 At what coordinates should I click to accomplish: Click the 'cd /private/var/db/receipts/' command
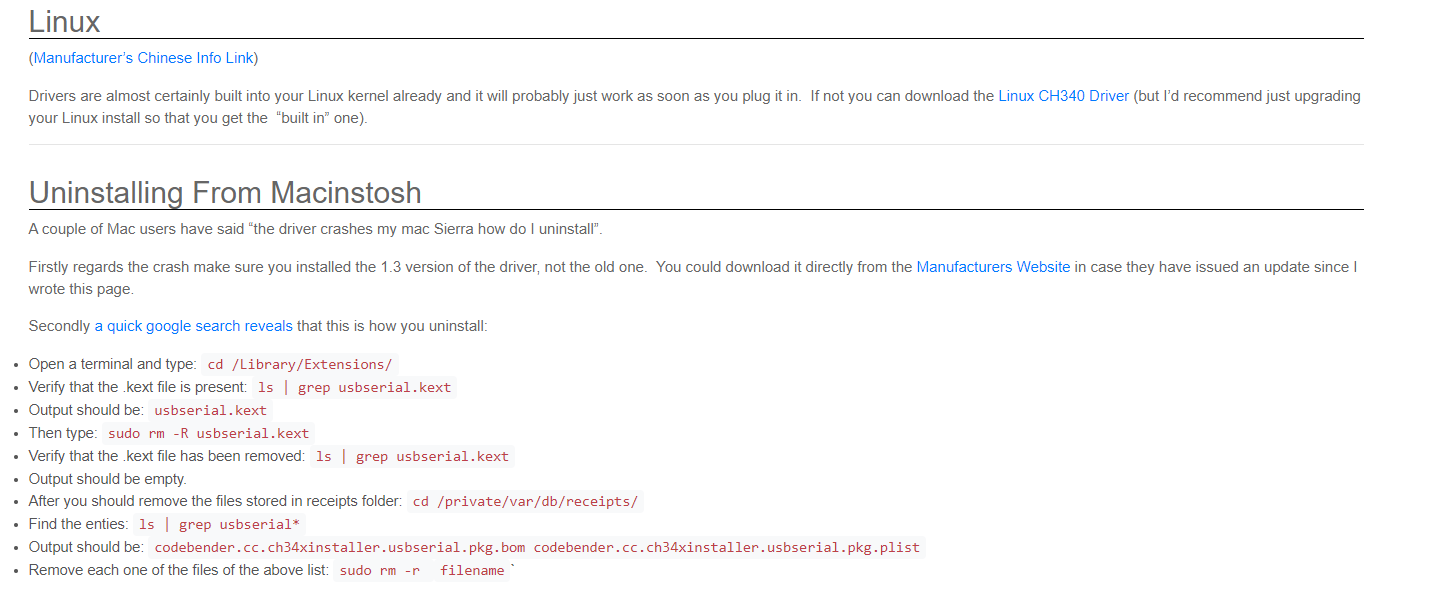coord(525,502)
